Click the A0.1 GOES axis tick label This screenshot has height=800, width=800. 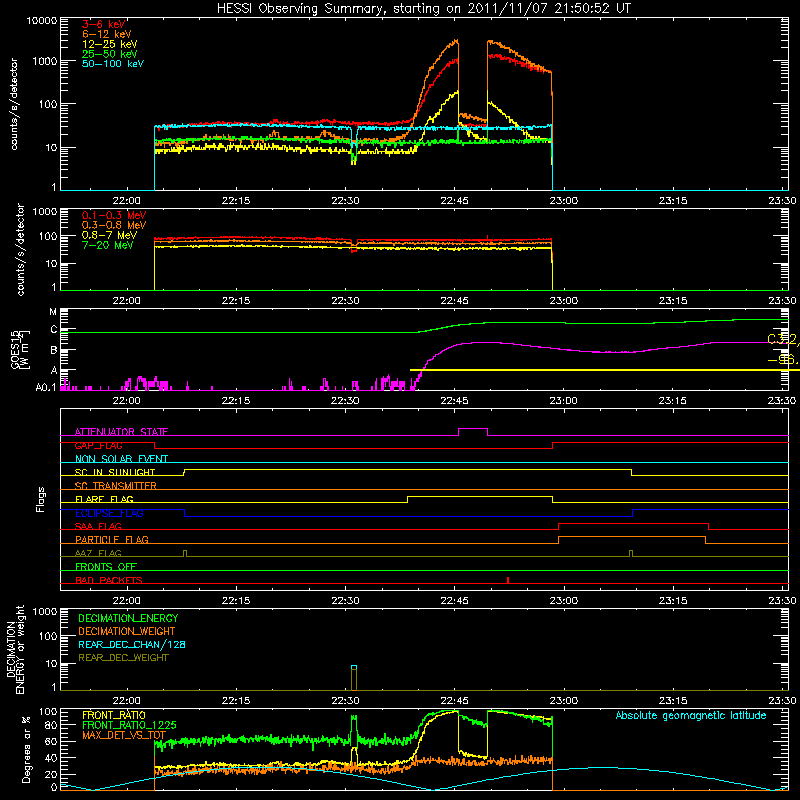(46, 387)
